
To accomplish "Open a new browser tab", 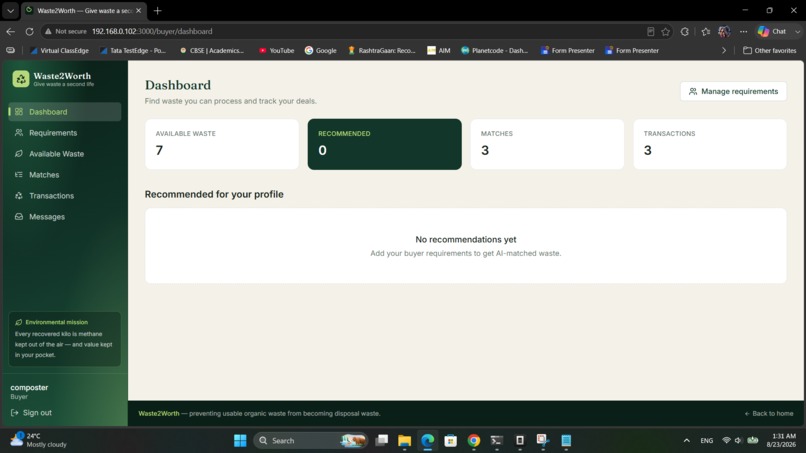I will click(x=158, y=10).
